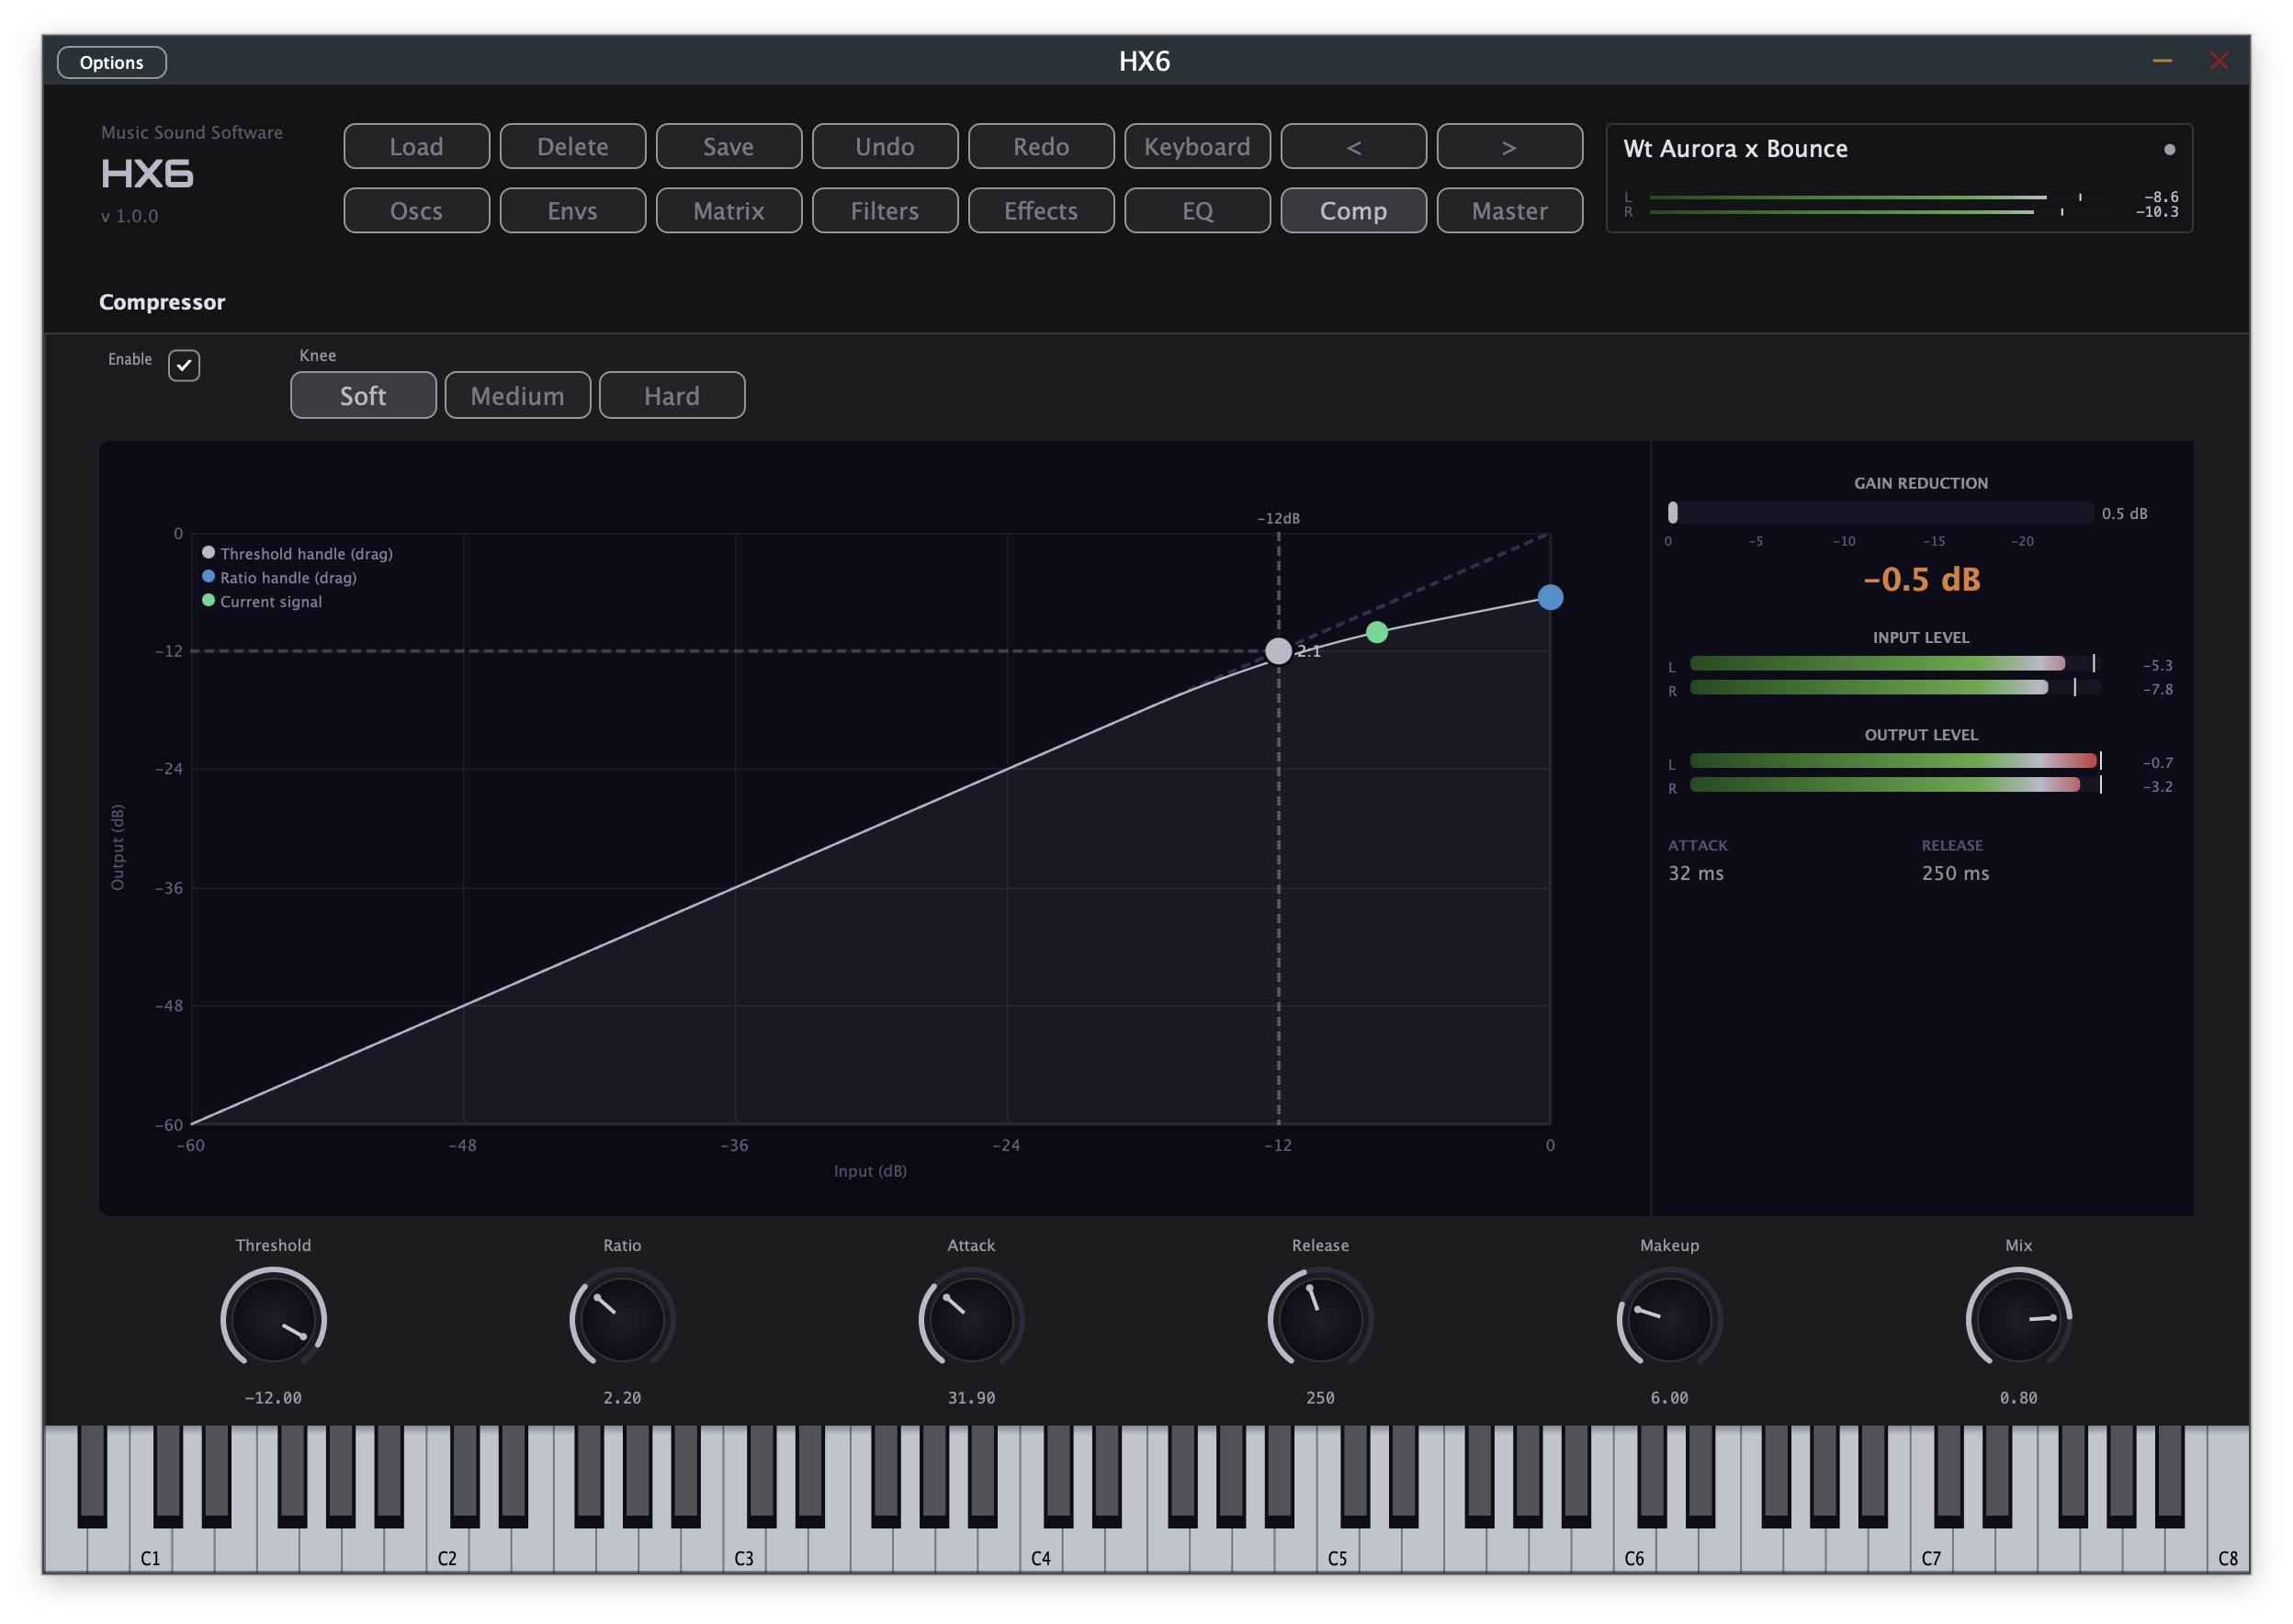Click the Load preset button

[x=416, y=147]
